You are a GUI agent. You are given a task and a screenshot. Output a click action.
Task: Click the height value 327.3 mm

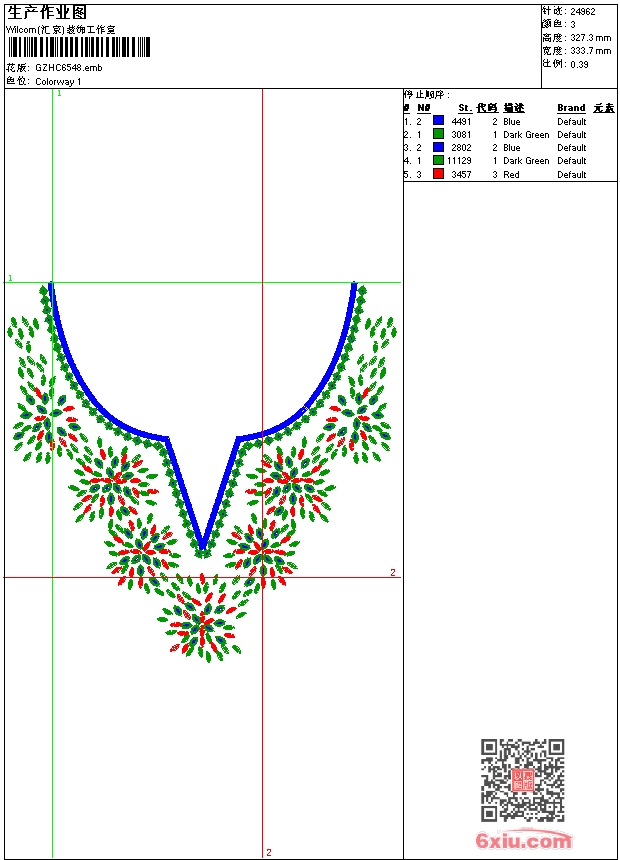pos(590,37)
